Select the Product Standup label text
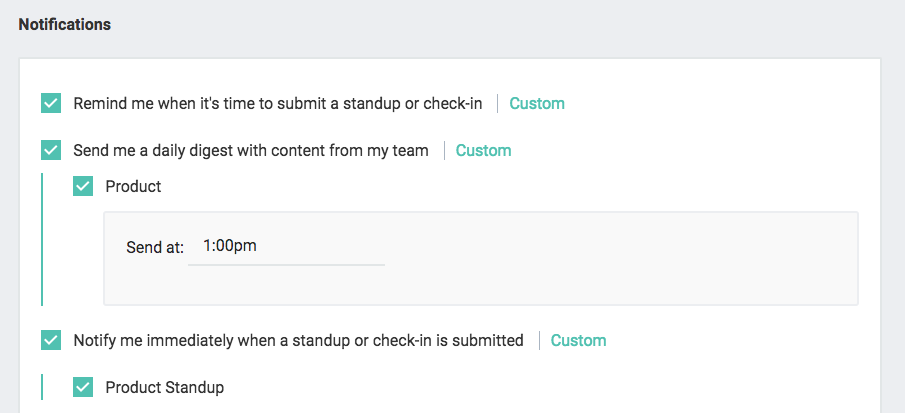Image resolution: width=905 pixels, height=413 pixels. (x=164, y=387)
